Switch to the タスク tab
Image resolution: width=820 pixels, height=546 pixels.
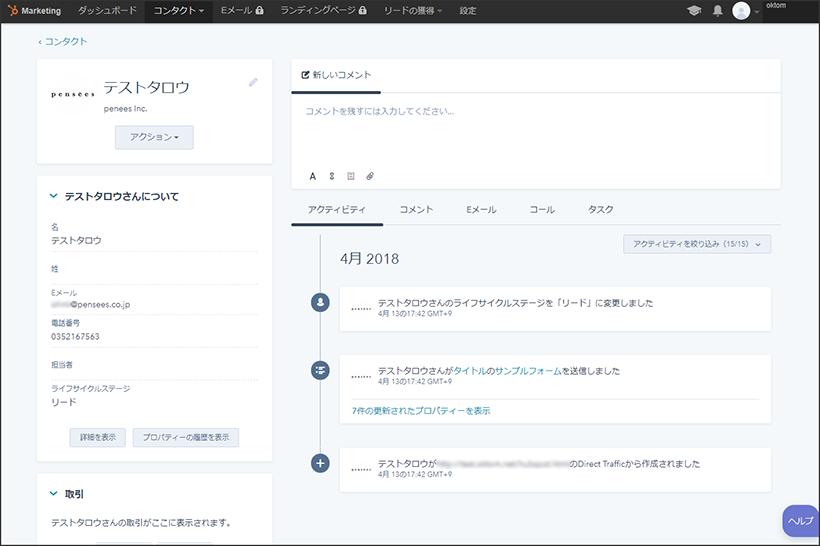point(600,210)
